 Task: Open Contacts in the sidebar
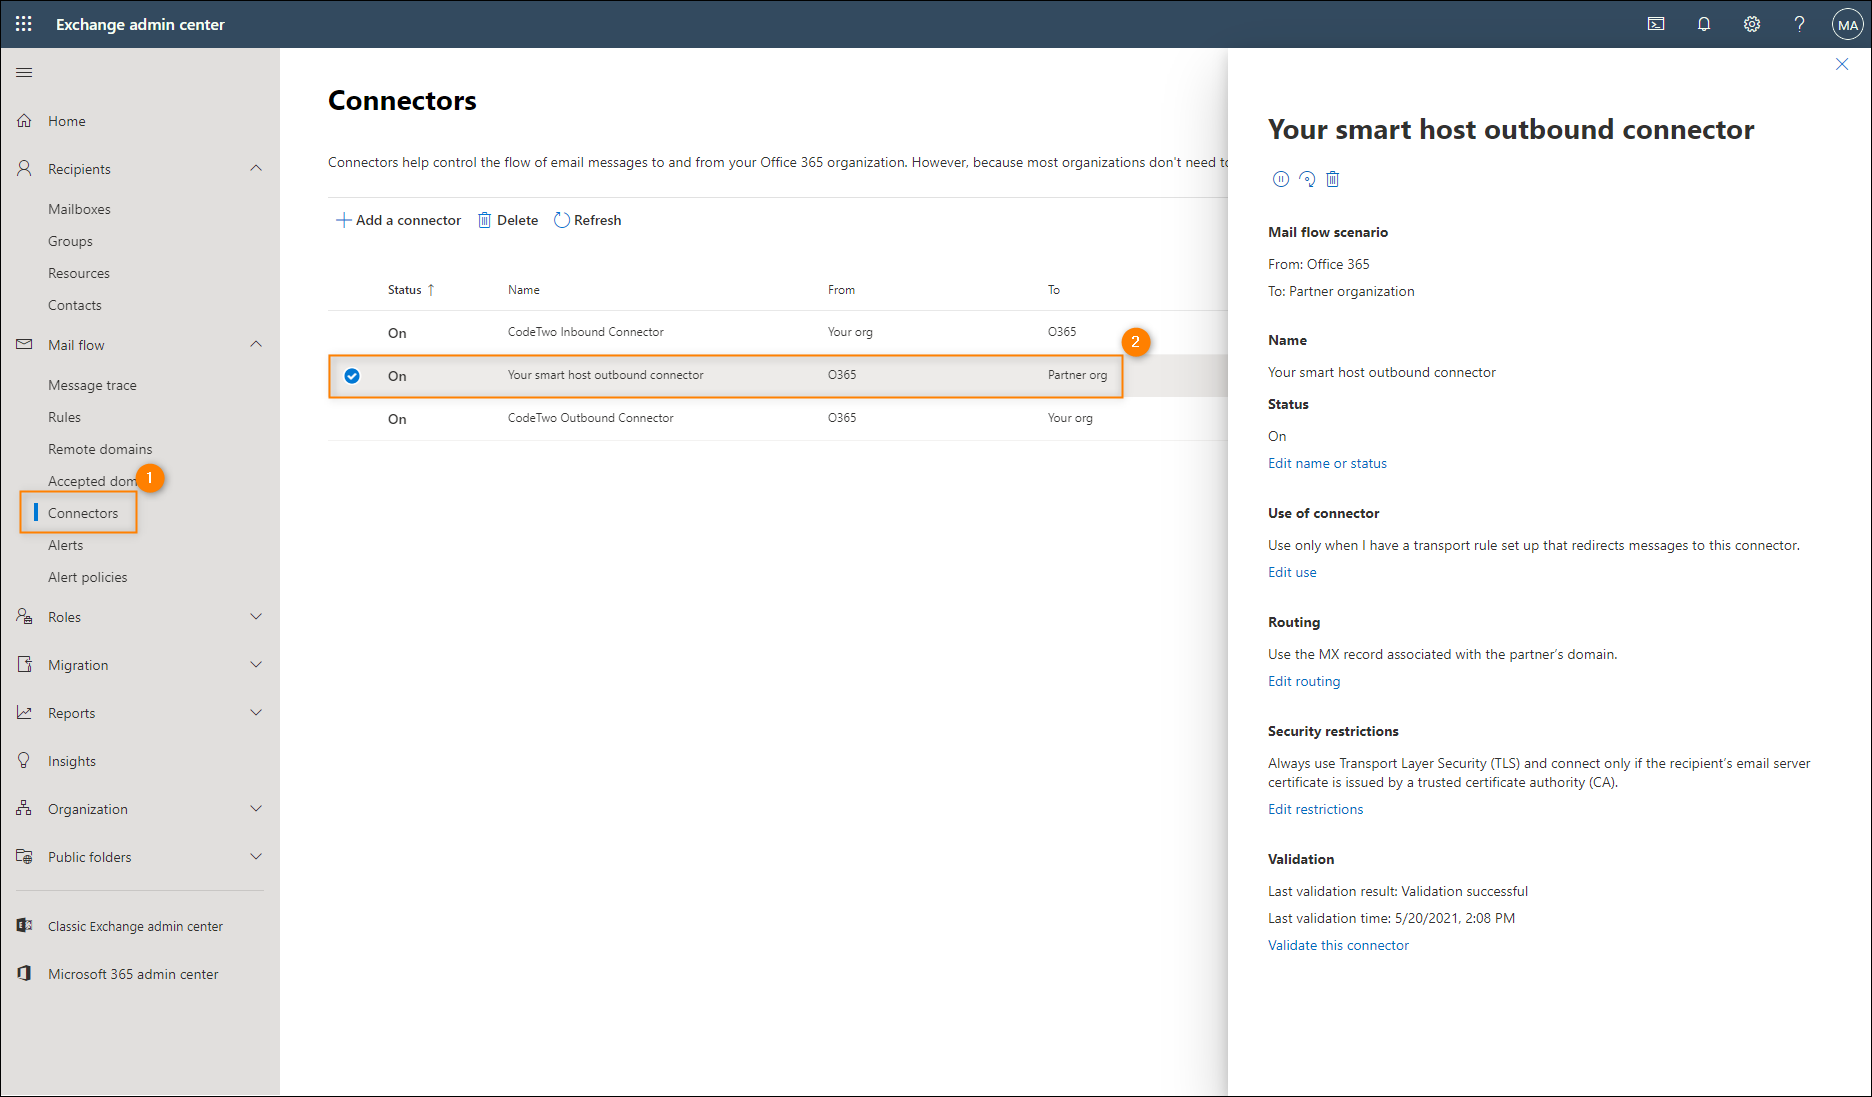tap(75, 305)
